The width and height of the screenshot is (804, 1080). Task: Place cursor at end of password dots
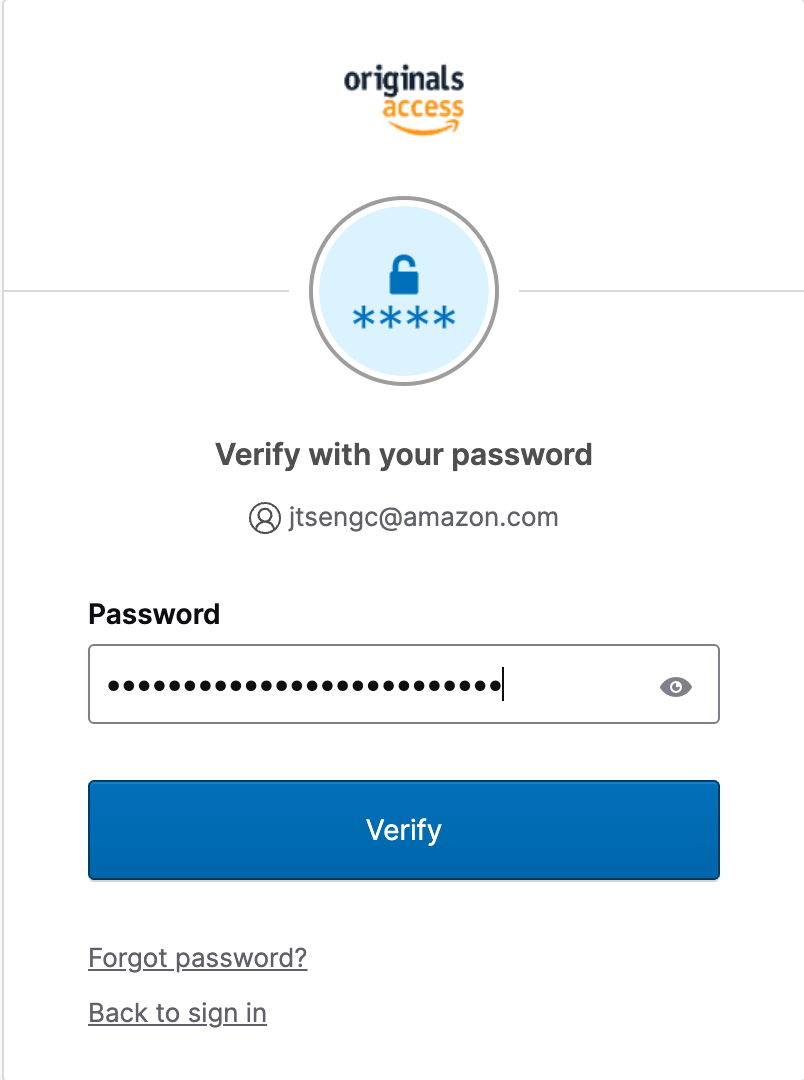tap(503, 684)
